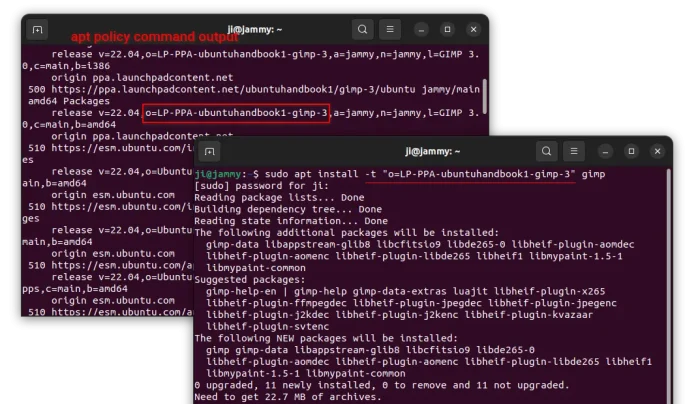Open new tab in front terminal window
Screen dimensions: 700x404
209,152
